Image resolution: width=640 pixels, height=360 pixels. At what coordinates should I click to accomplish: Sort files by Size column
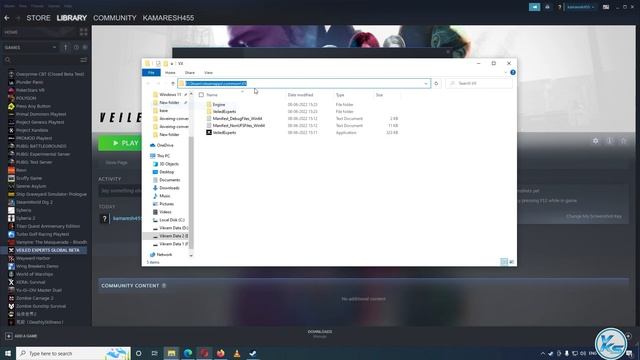pos(380,95)
